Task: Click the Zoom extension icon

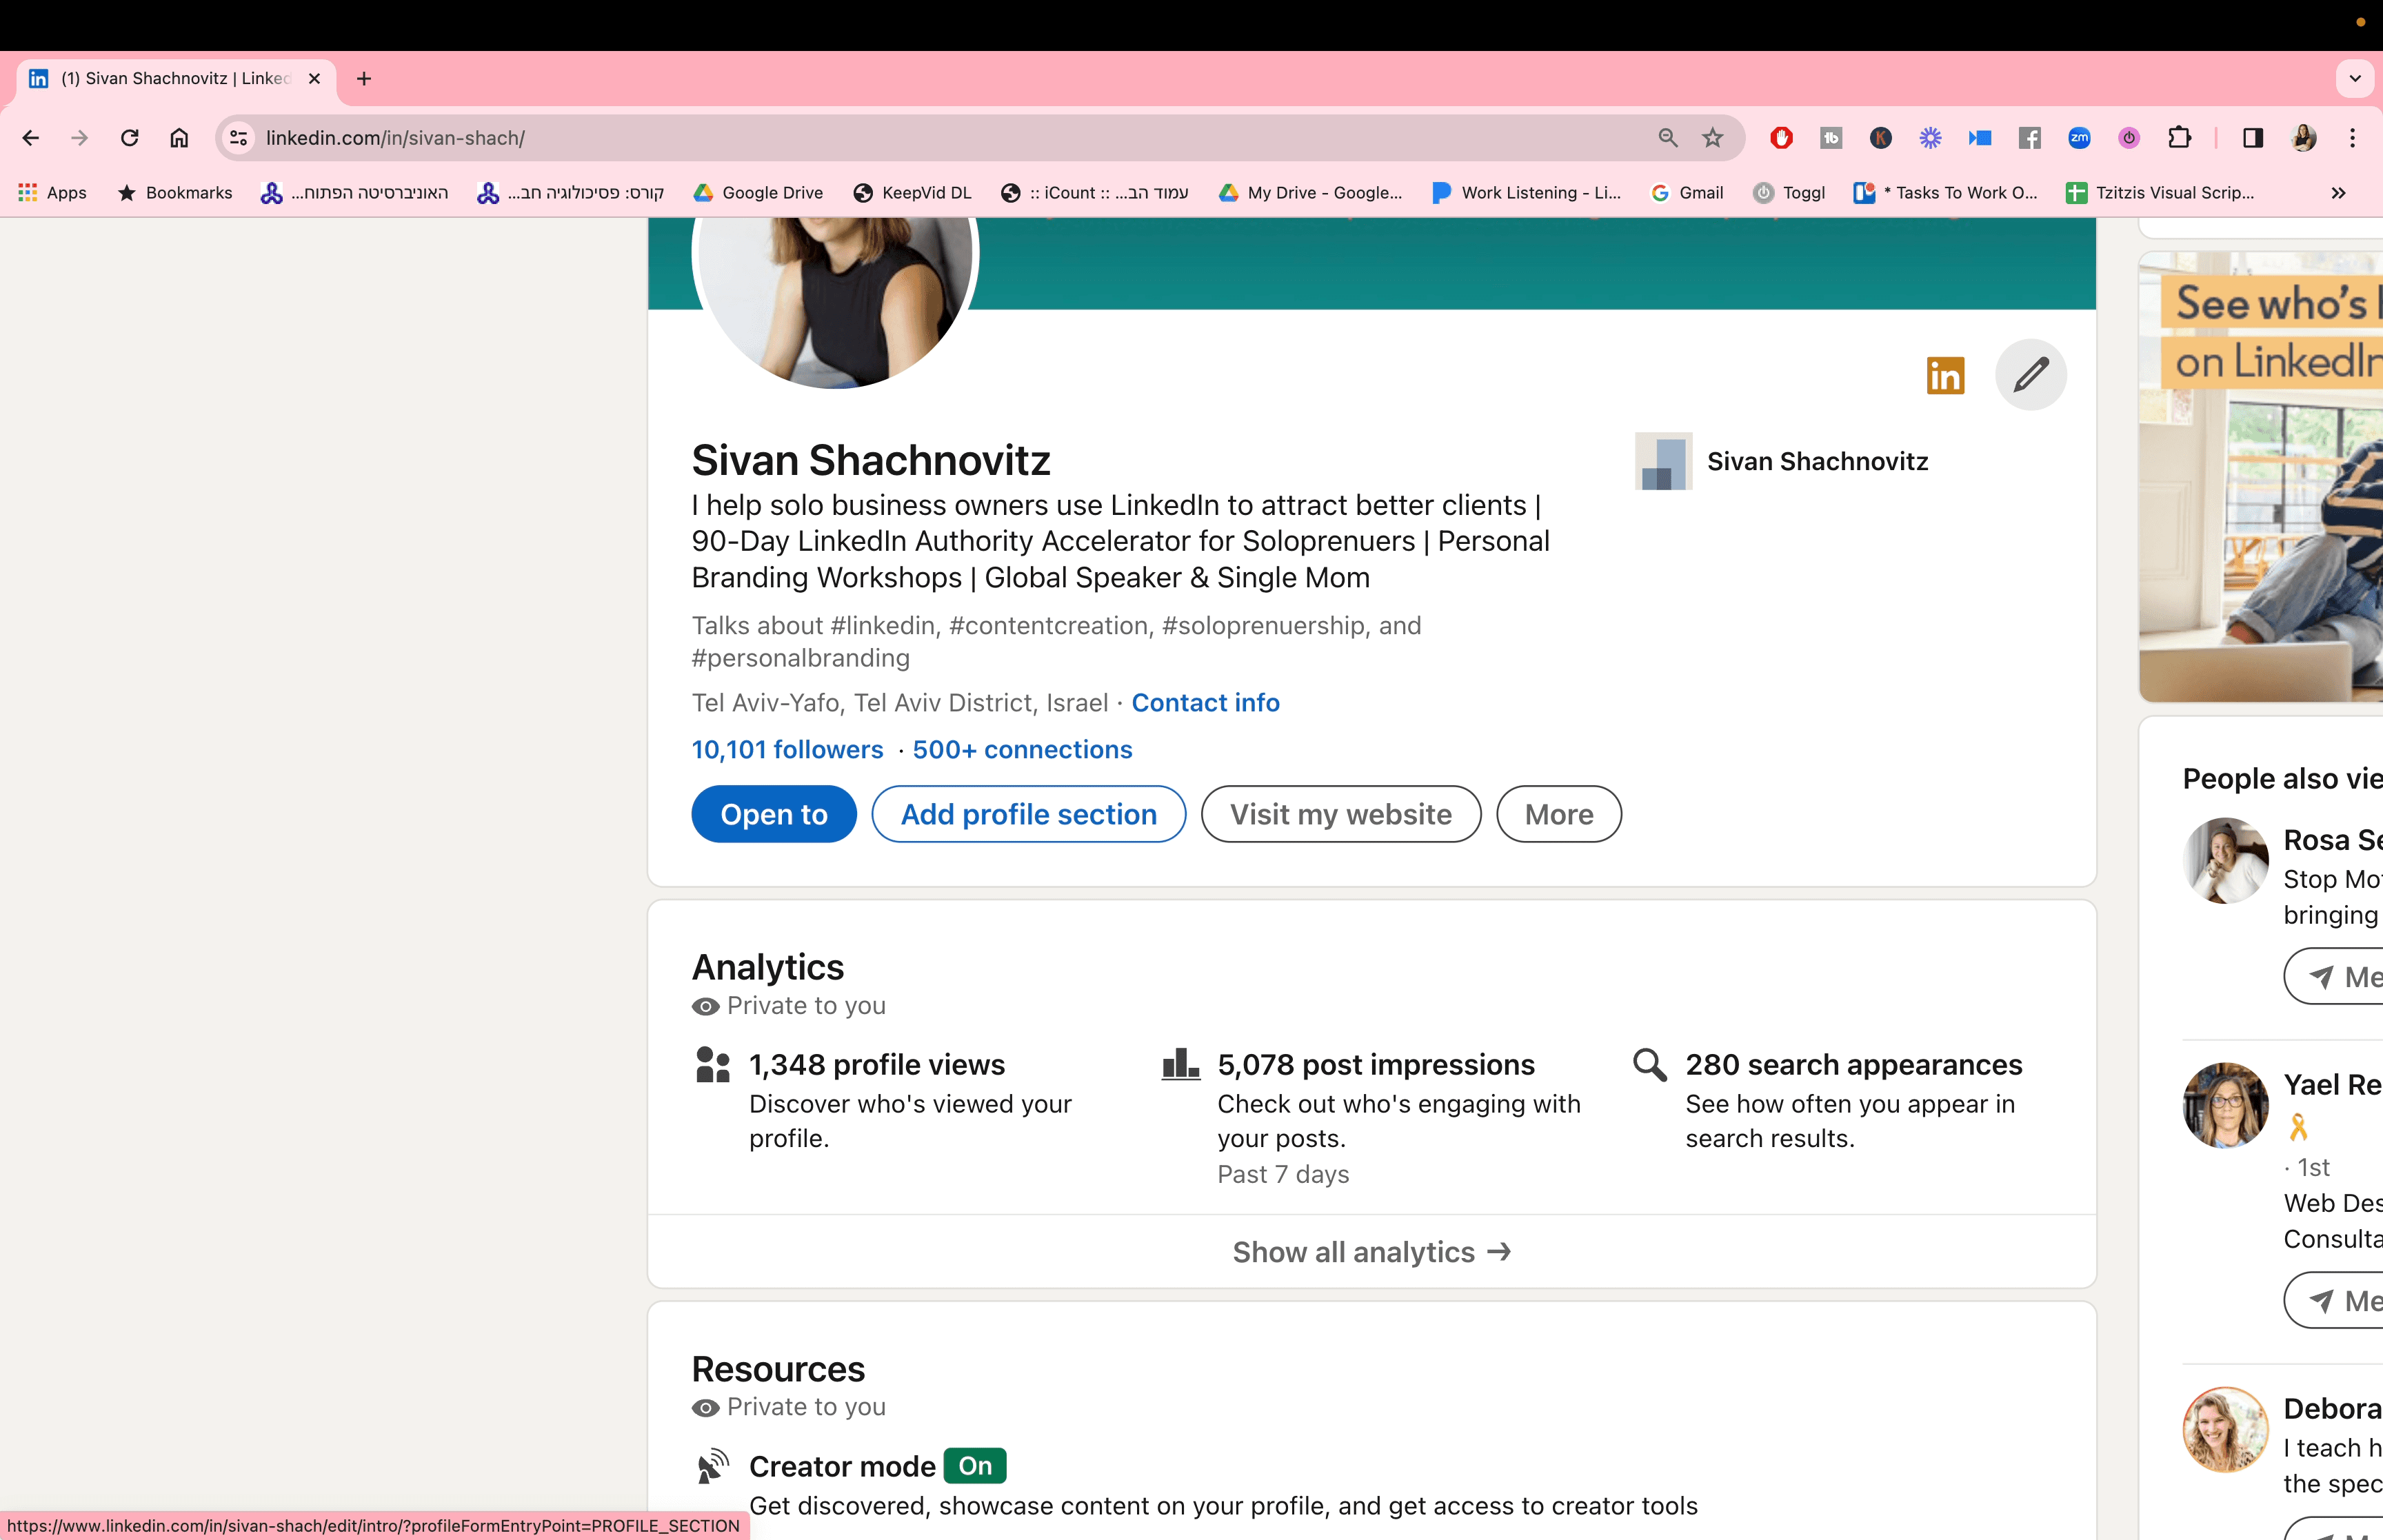Action: tap(2079, 138)
